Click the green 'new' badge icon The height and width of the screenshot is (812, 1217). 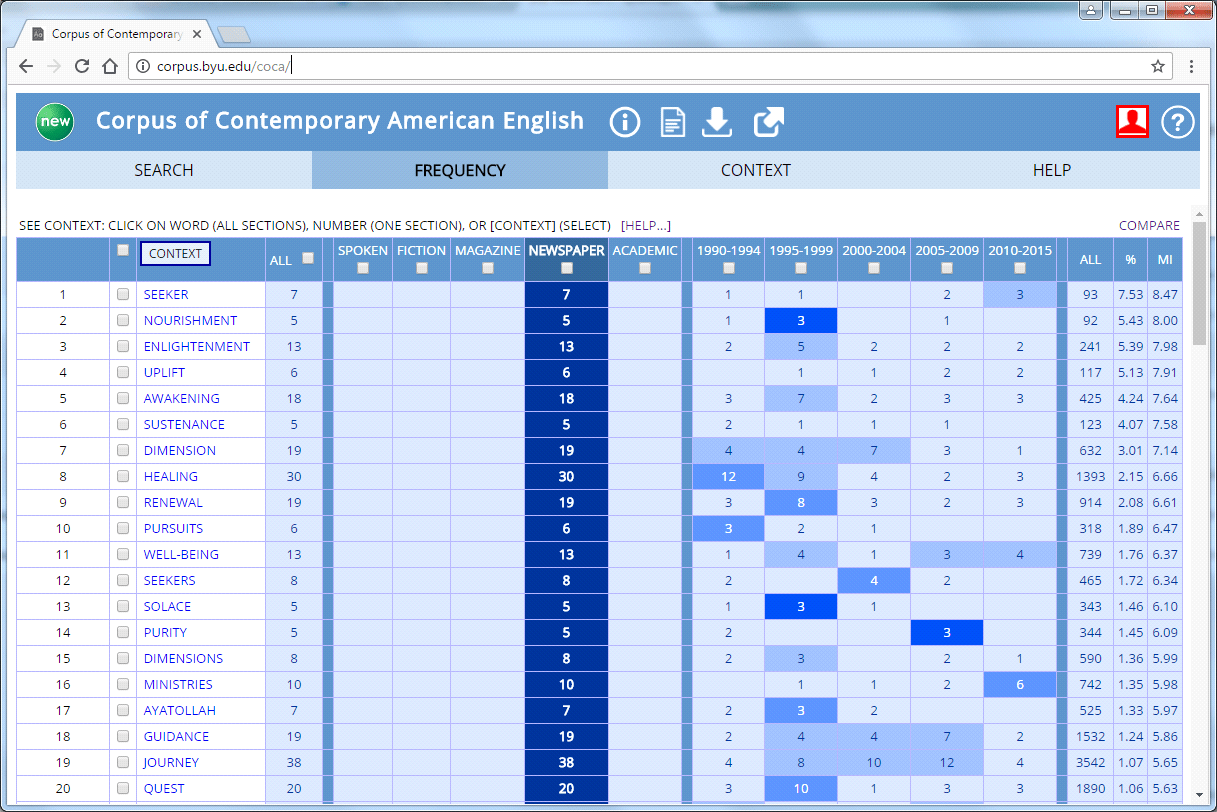click(x=55, y=122)
